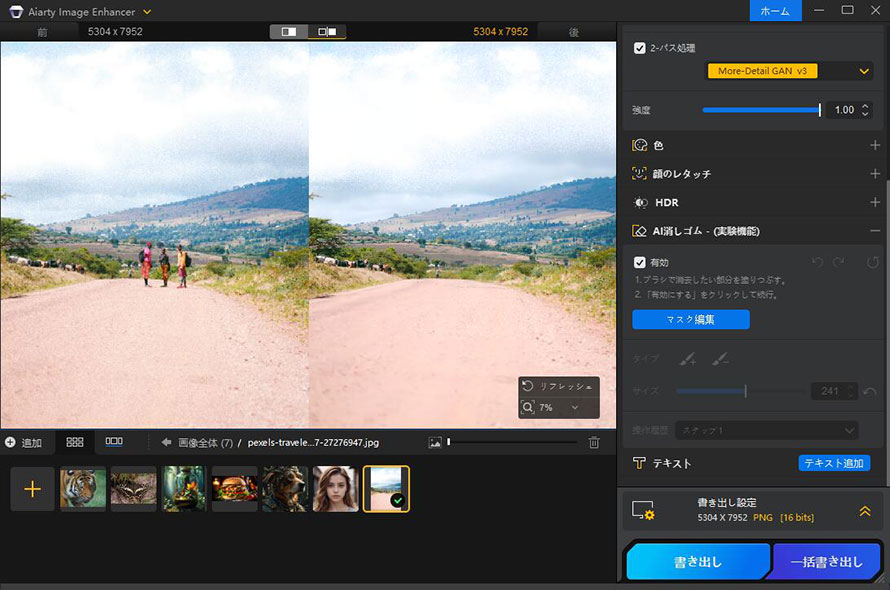Switch to grid thumbnail view icon
This screenshot has width=890, height=590.
tap(75, 441)
